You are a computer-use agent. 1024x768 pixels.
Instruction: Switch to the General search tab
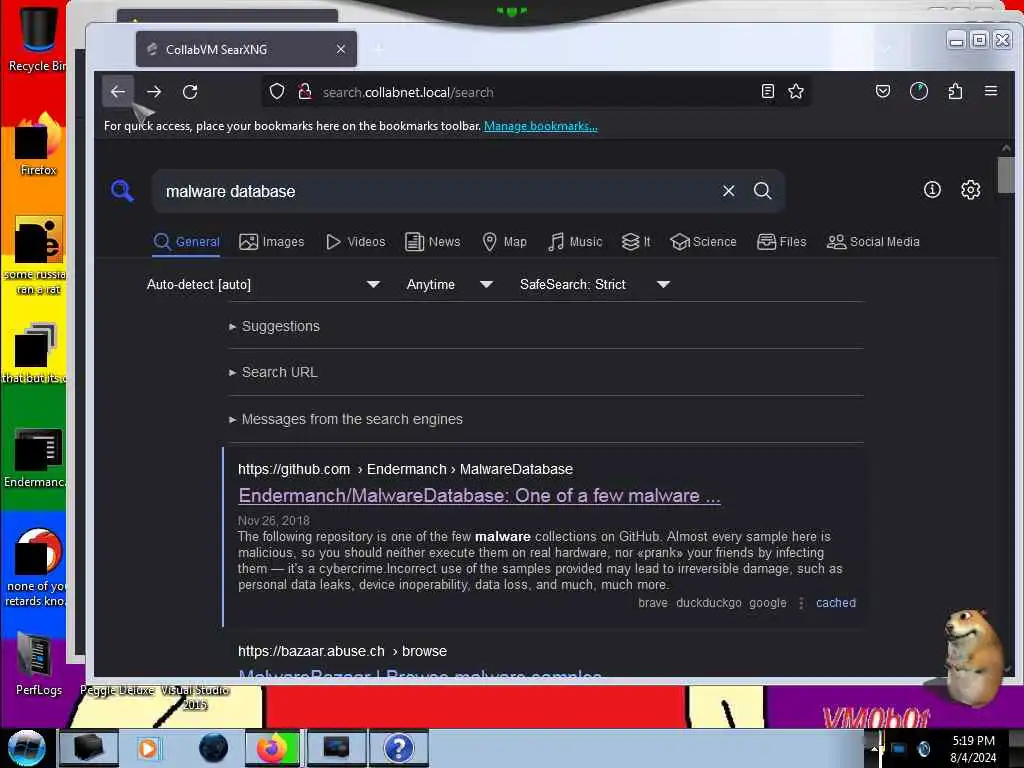tap(187, 242)
